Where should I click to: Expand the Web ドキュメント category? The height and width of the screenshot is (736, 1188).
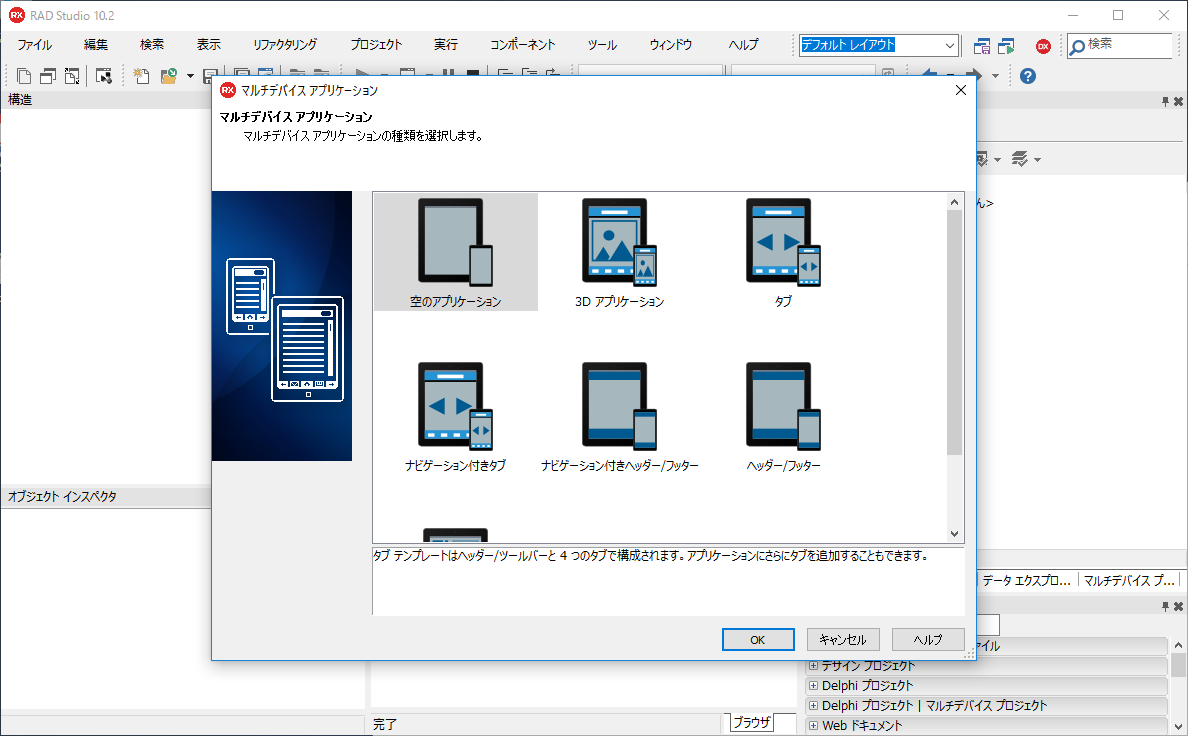pos(812,724)
